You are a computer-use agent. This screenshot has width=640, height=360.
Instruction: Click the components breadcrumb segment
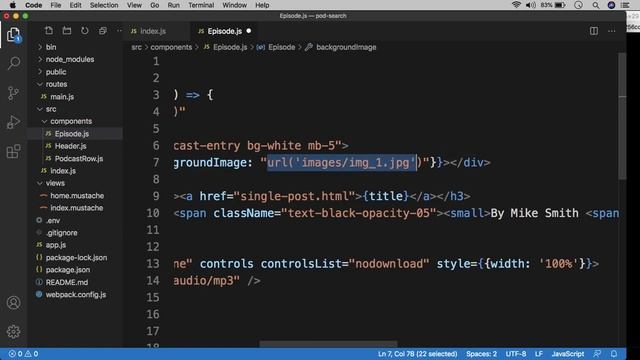point(171,47)
